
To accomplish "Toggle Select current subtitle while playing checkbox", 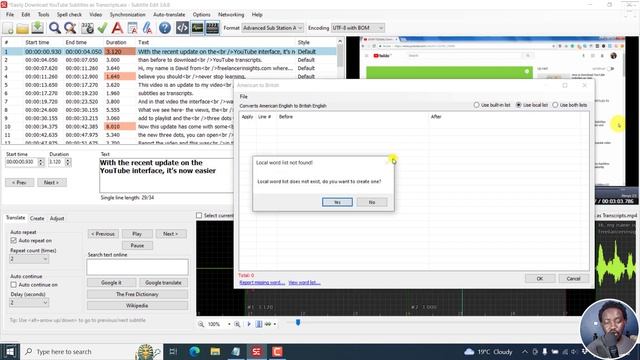I will coord(199,215).
